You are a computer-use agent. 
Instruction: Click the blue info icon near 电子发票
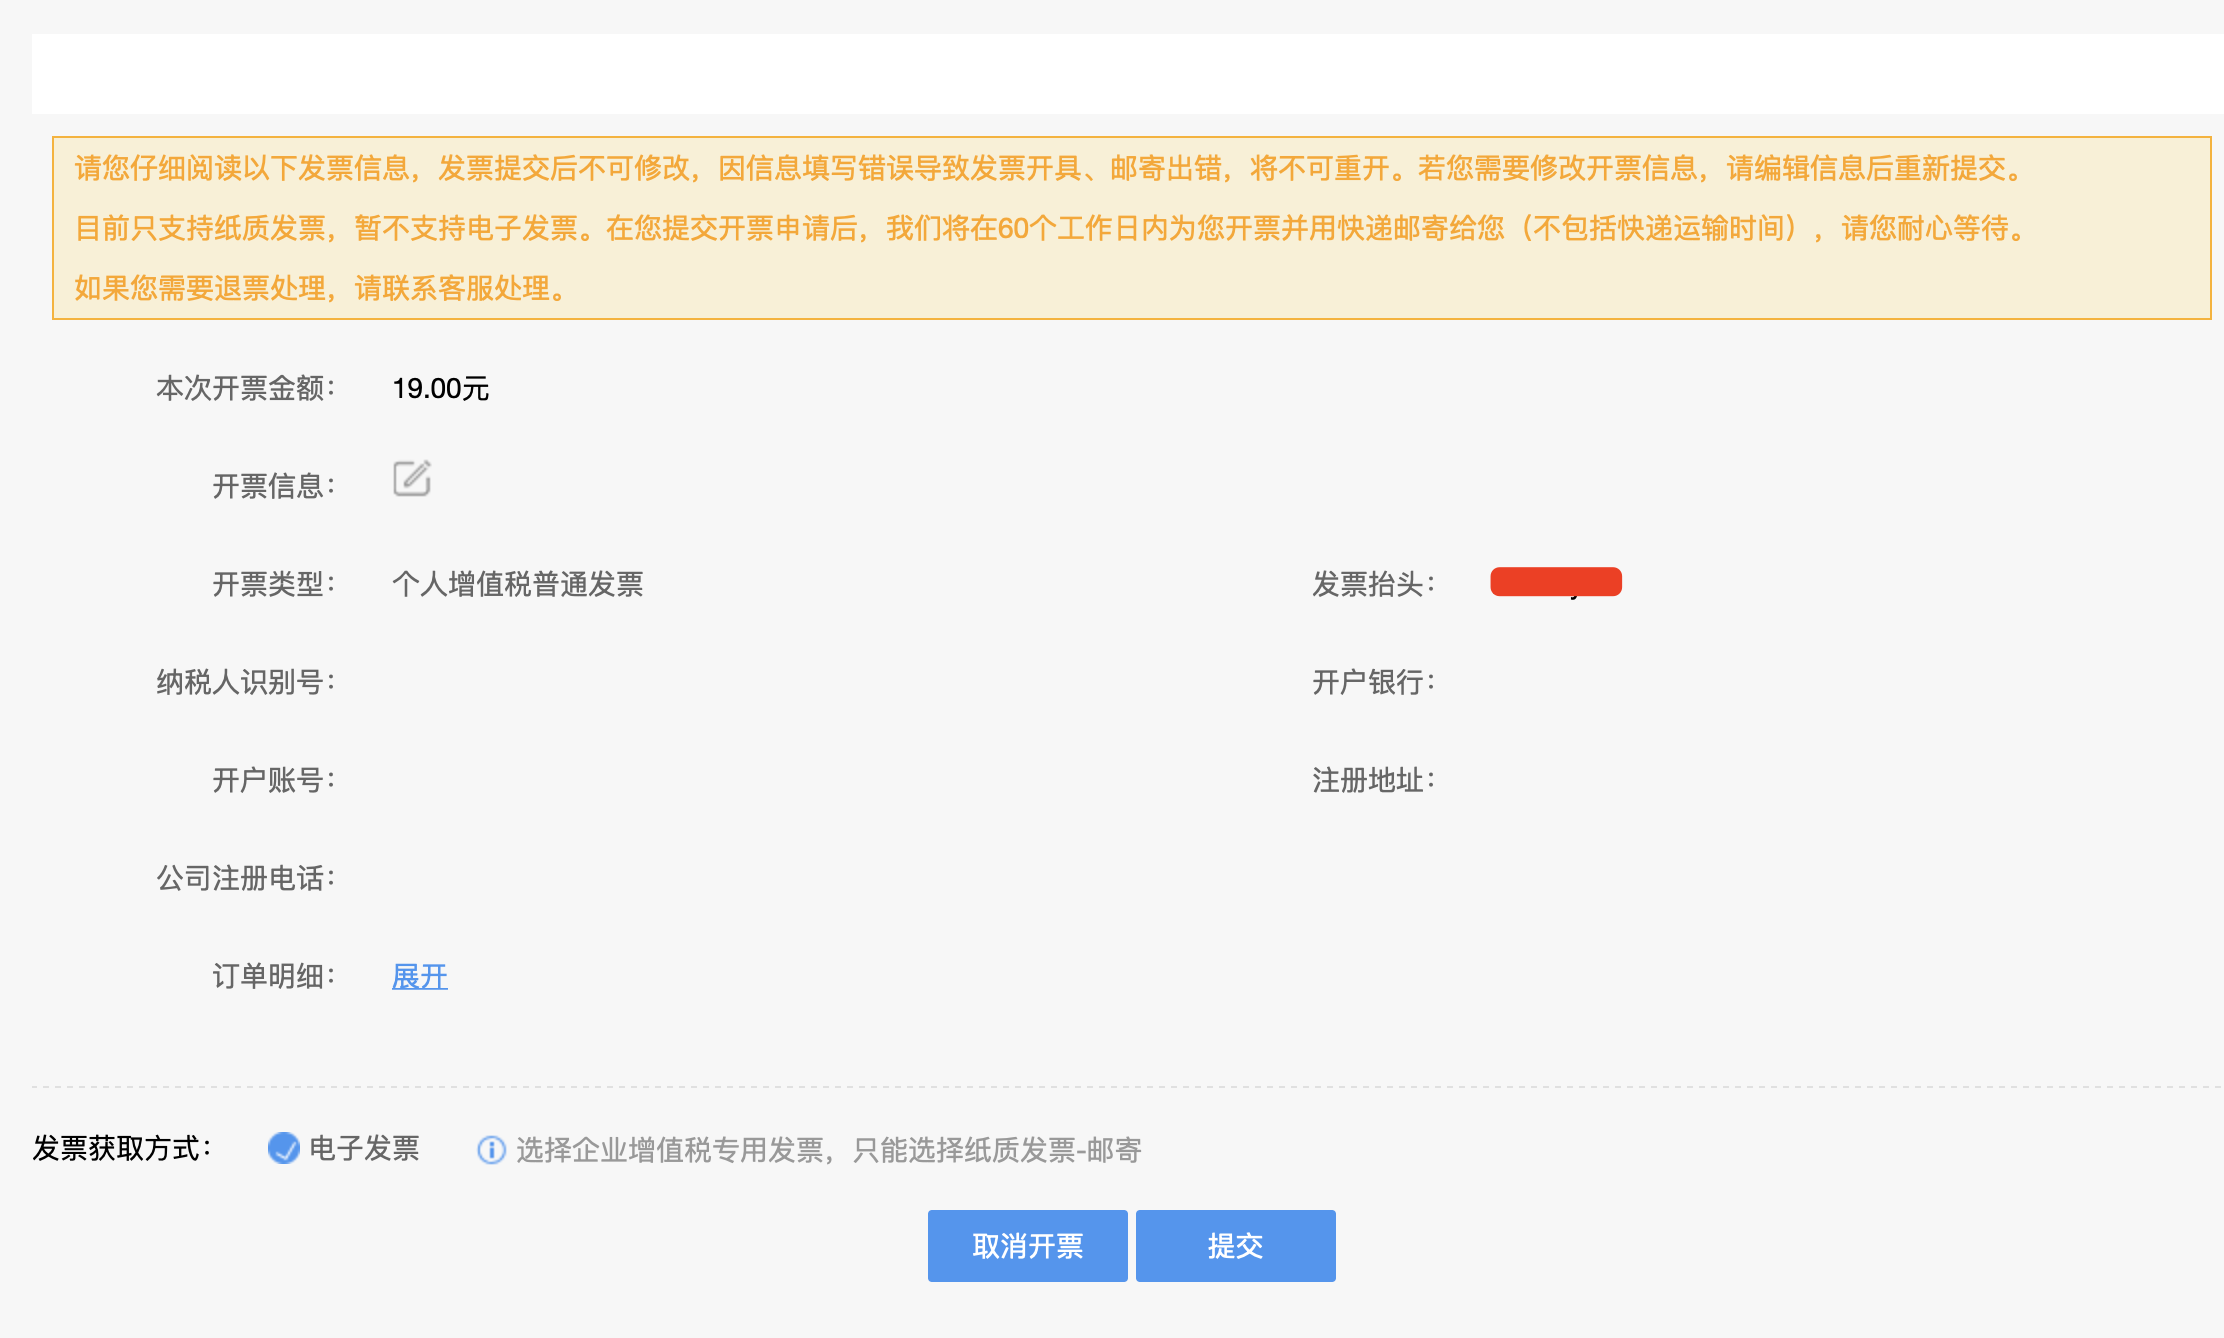[x=491, y=1150]
